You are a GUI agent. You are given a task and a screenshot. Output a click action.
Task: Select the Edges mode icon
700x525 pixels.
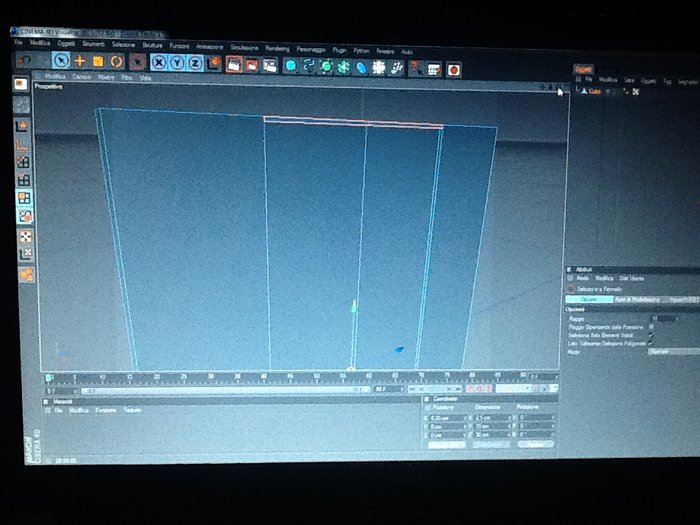click(x=23, y=179)
